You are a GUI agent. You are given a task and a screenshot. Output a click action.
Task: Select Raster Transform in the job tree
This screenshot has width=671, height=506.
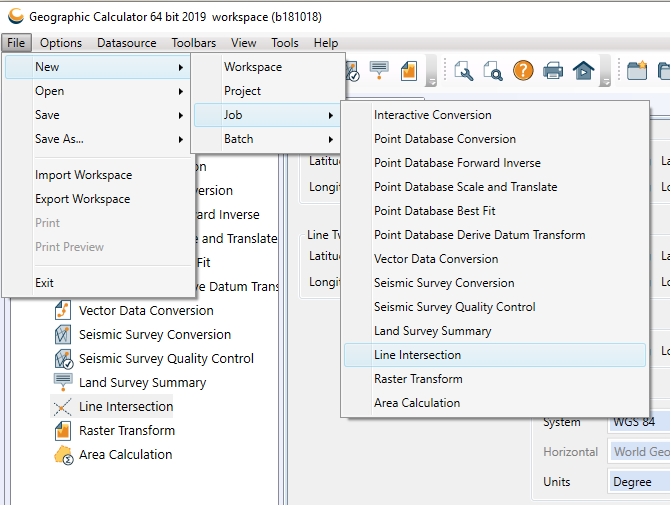(x=127, y=430)
